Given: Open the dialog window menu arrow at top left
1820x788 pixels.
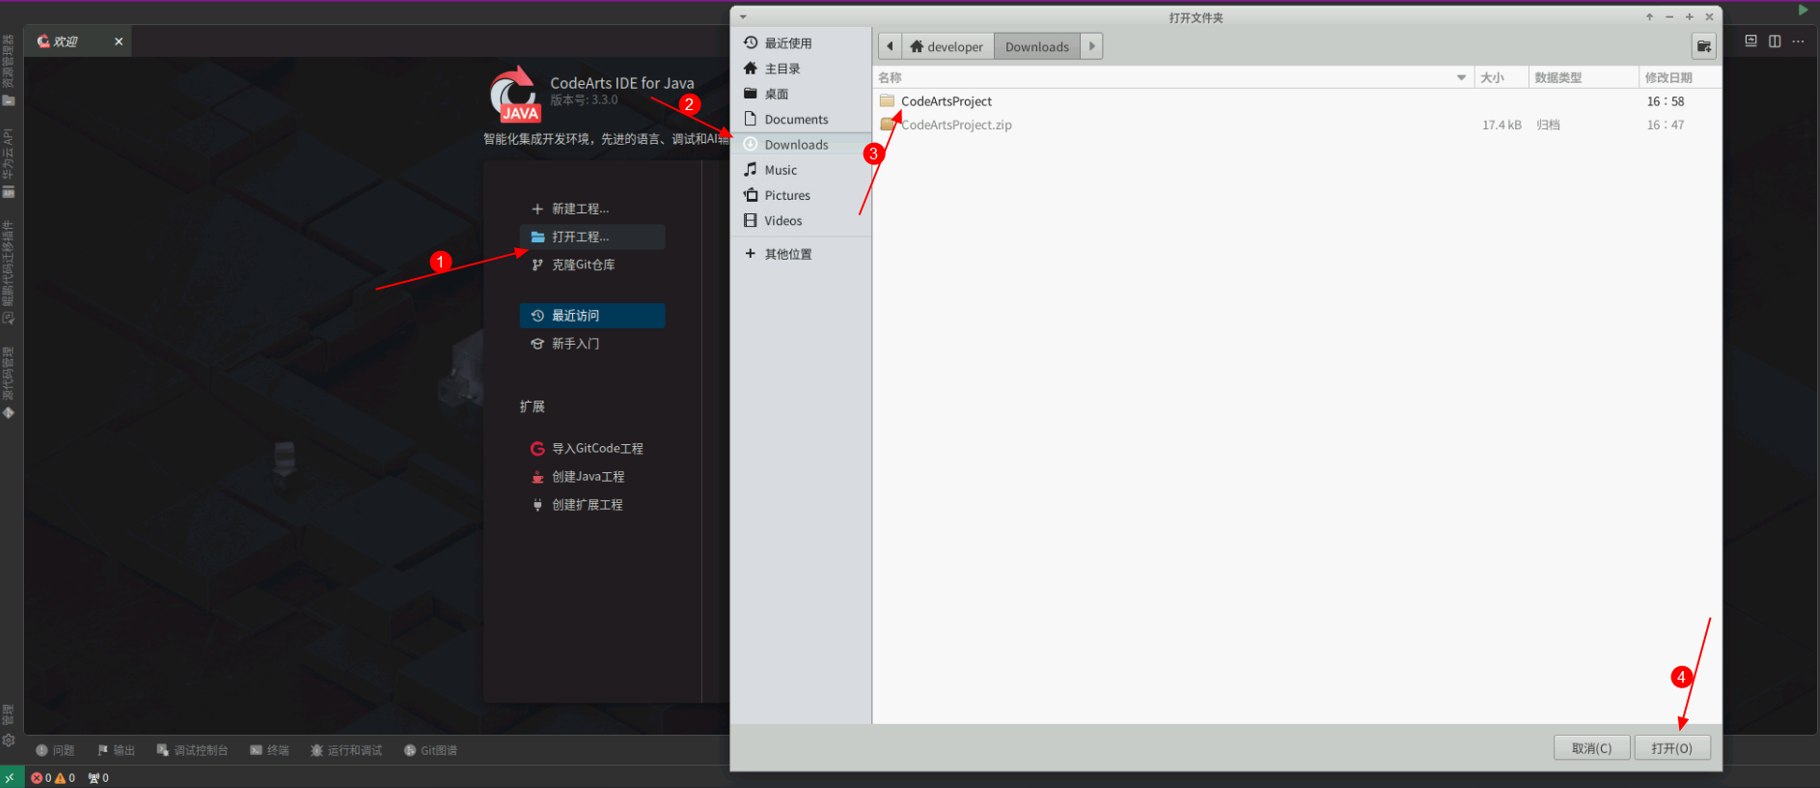Looking at the screenshot, I should pos(743,17).
